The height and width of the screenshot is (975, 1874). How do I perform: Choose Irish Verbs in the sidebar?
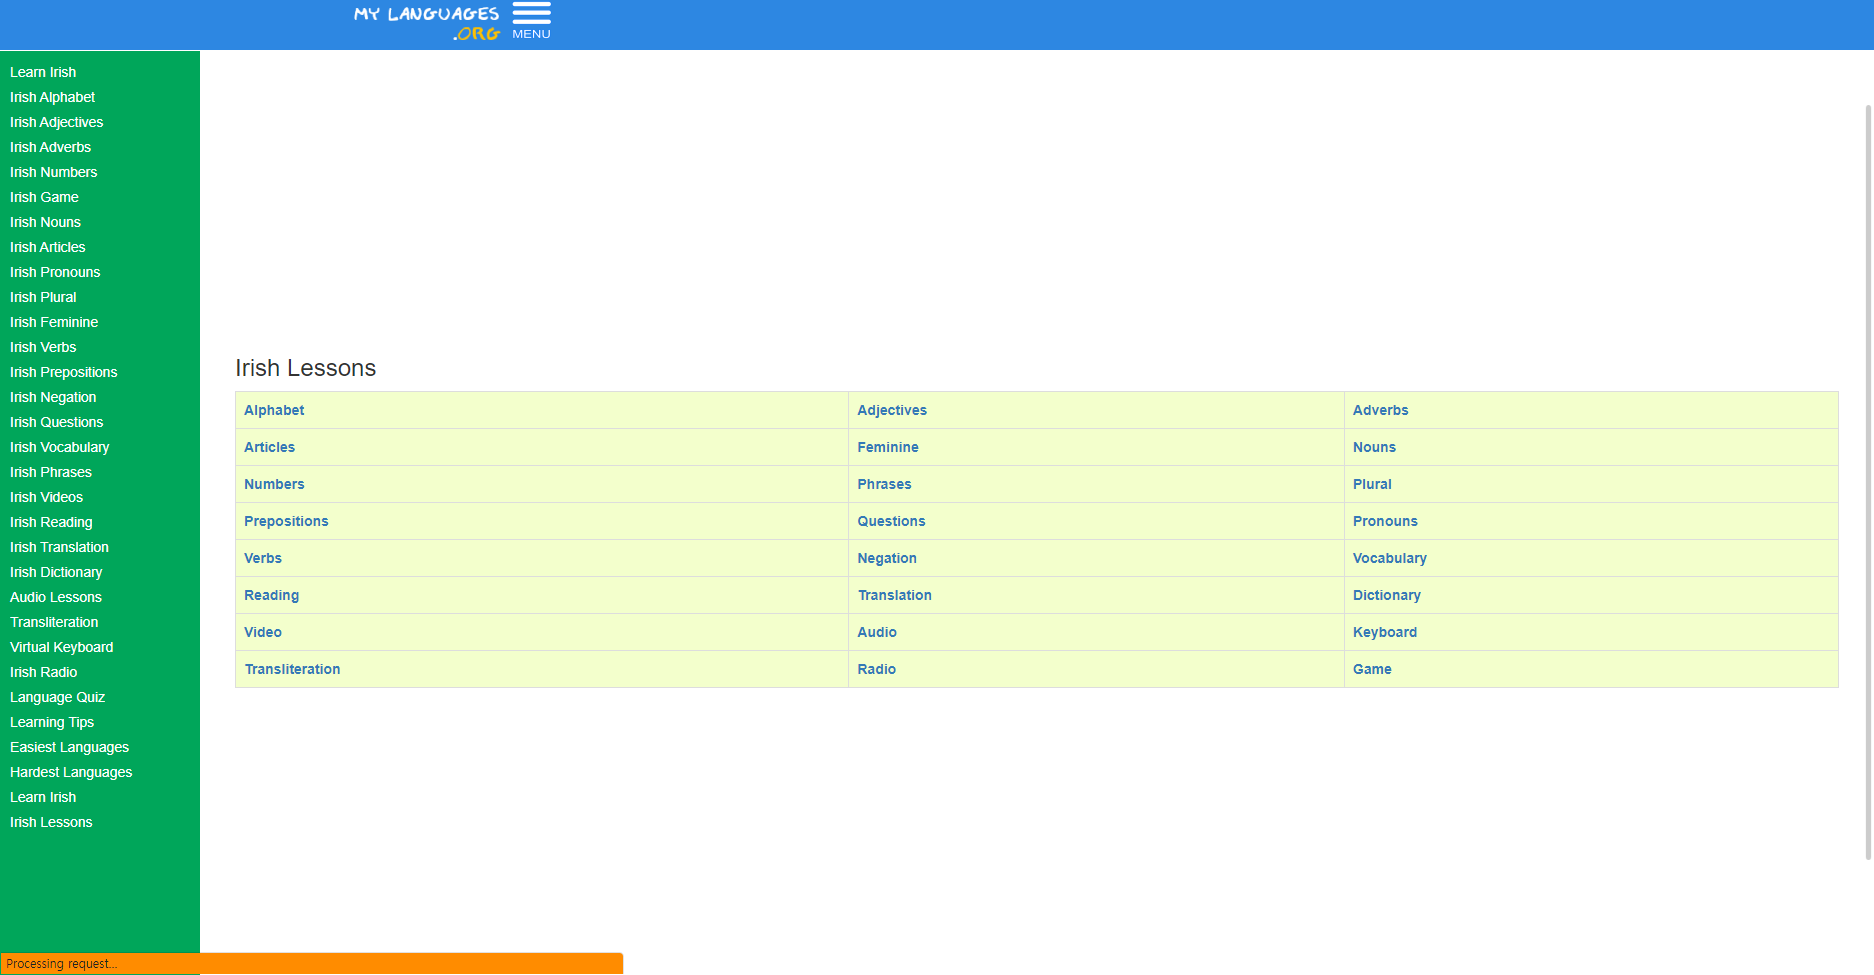[x=43, y=347]
